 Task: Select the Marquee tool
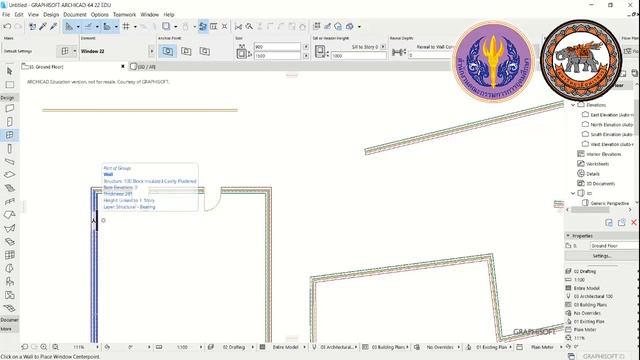9,84
